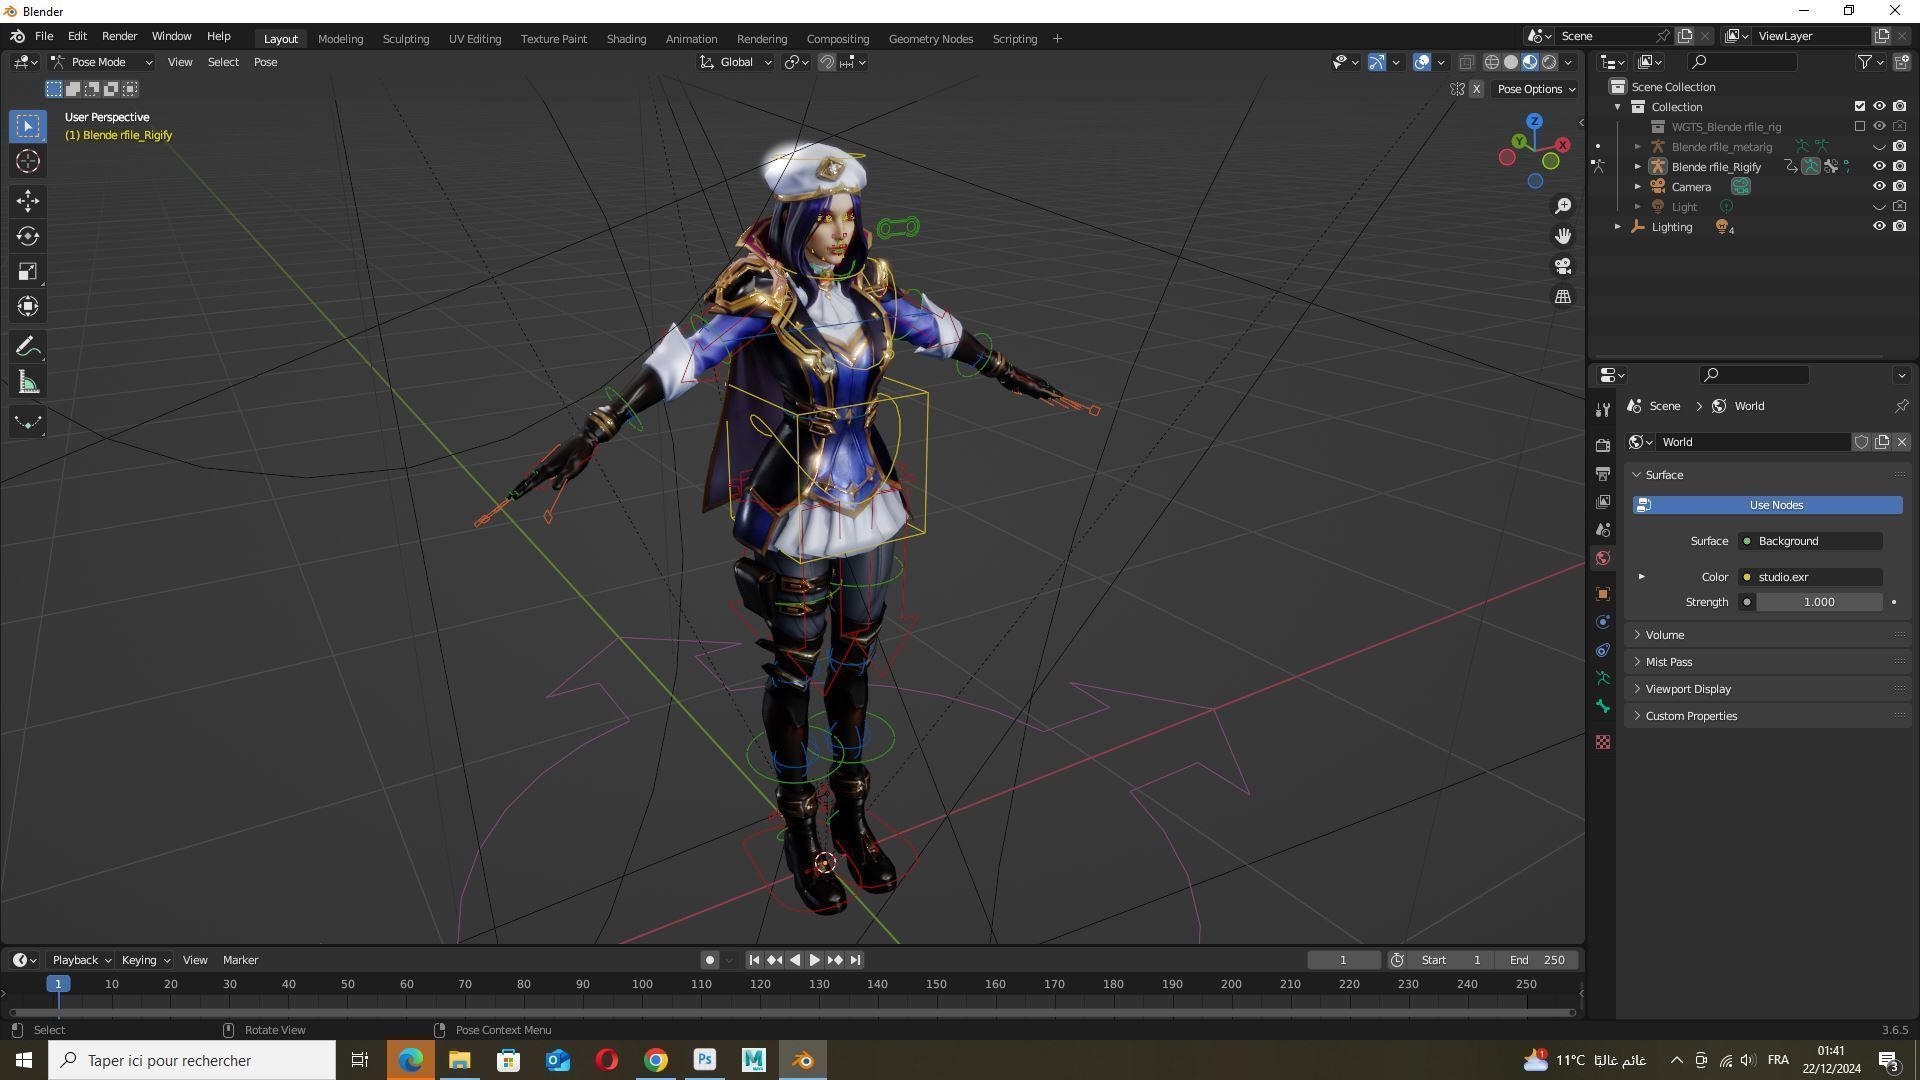This screenshot has height=1080, width=1920.
Task: Play the animation forward
Action: point(814,960)
